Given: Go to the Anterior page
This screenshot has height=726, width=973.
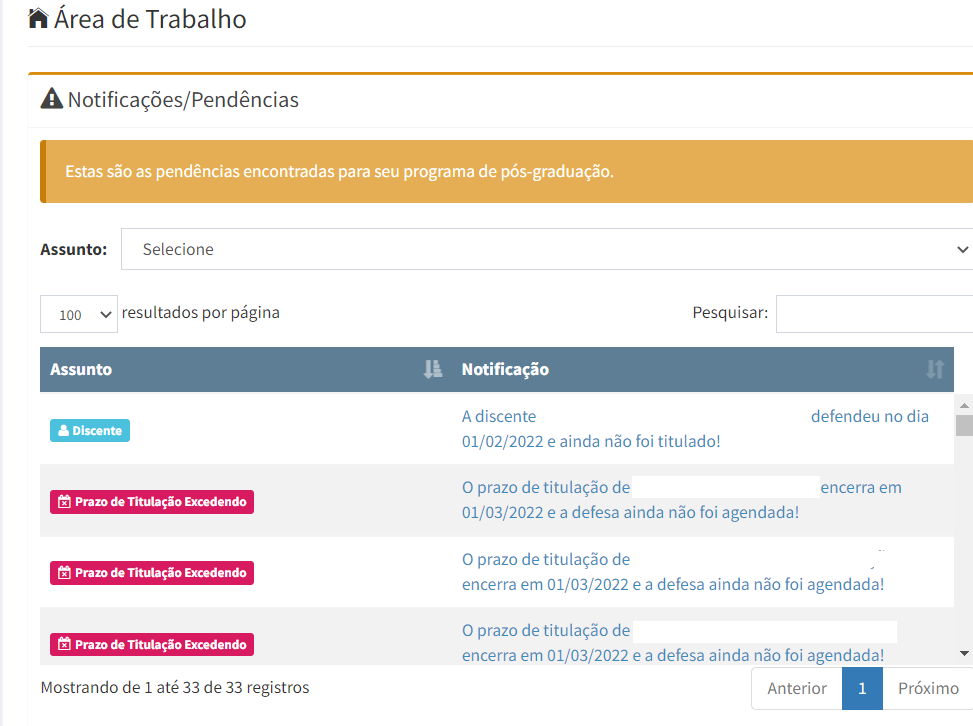Looking at the screenshot, I should coord(796,688).
